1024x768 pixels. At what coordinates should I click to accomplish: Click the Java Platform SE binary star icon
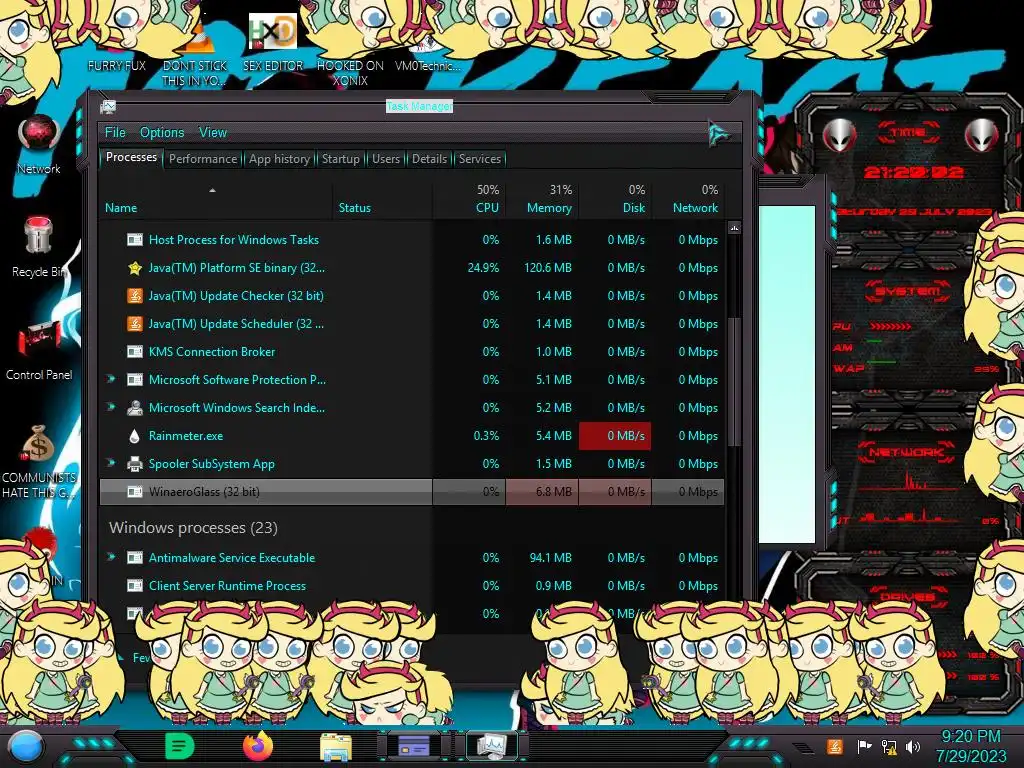point(135,268)
